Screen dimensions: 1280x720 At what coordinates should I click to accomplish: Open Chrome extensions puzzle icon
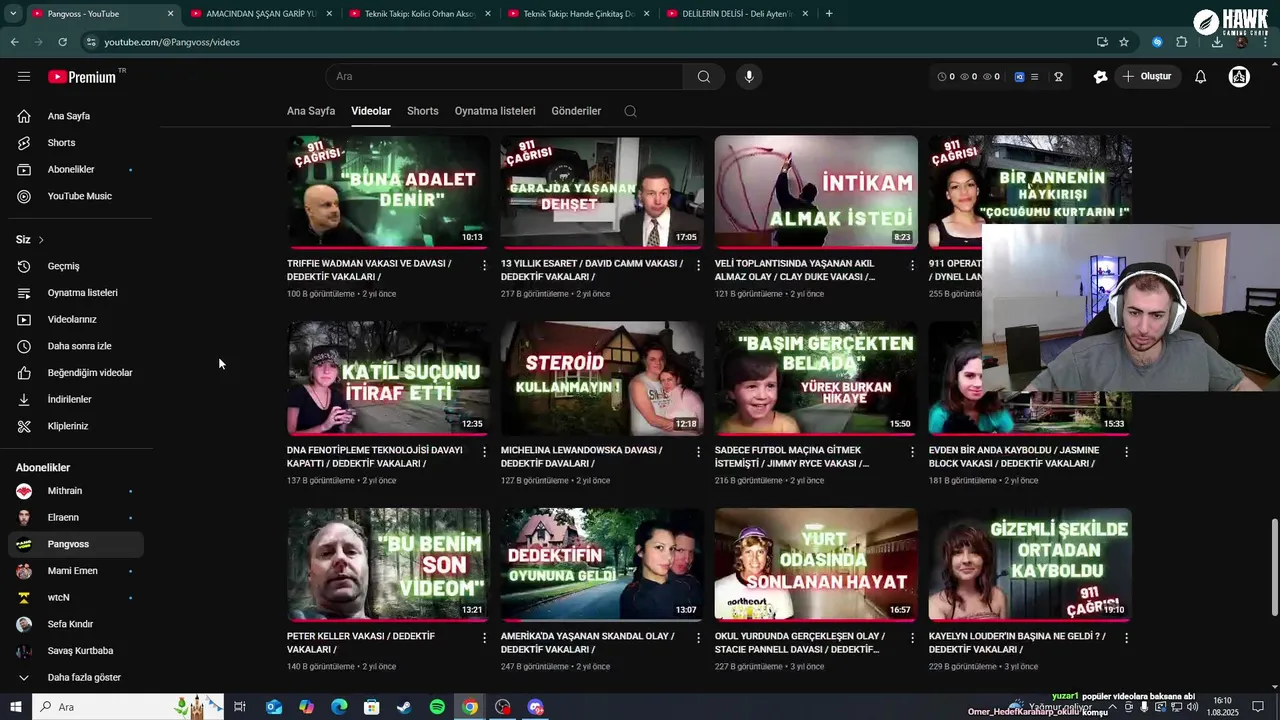point(1181,42)
